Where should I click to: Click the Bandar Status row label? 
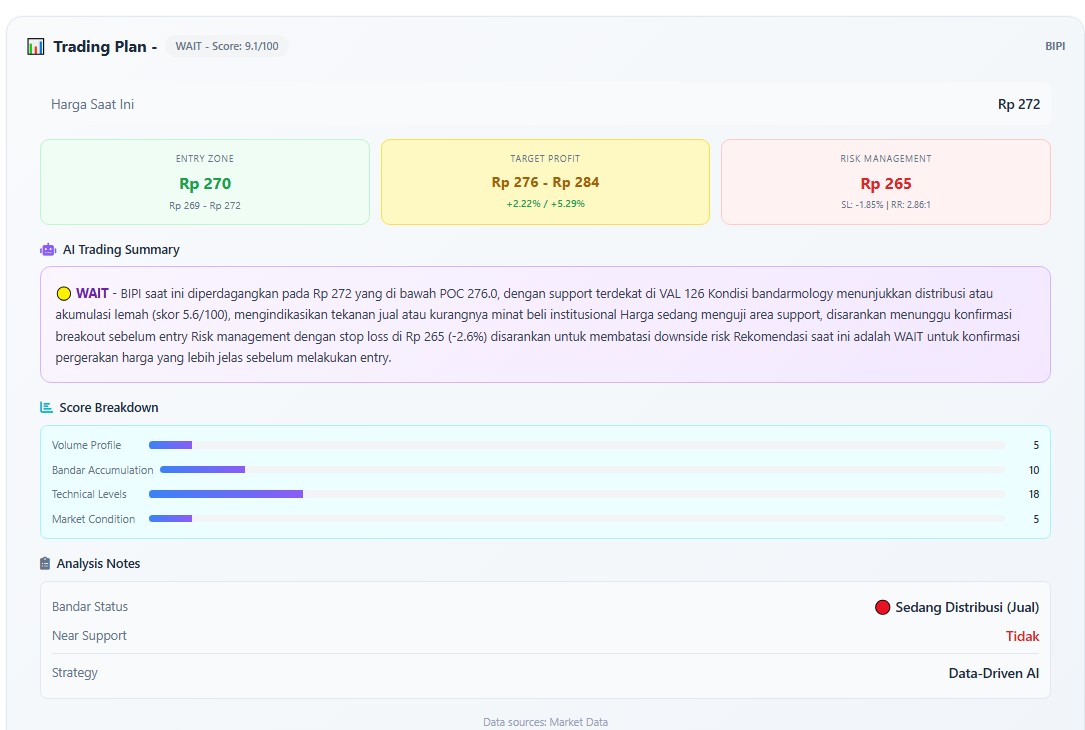(x=90, y=607)
